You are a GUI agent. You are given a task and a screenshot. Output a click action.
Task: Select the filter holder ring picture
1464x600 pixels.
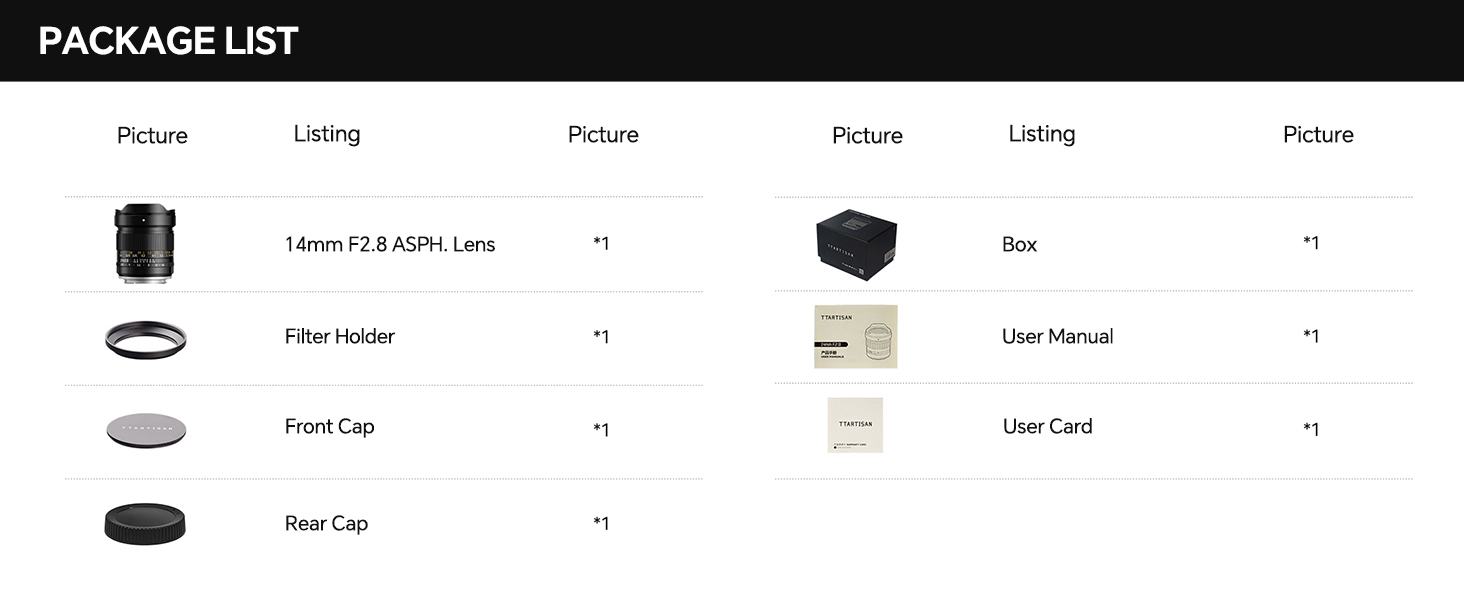[146, 337]
